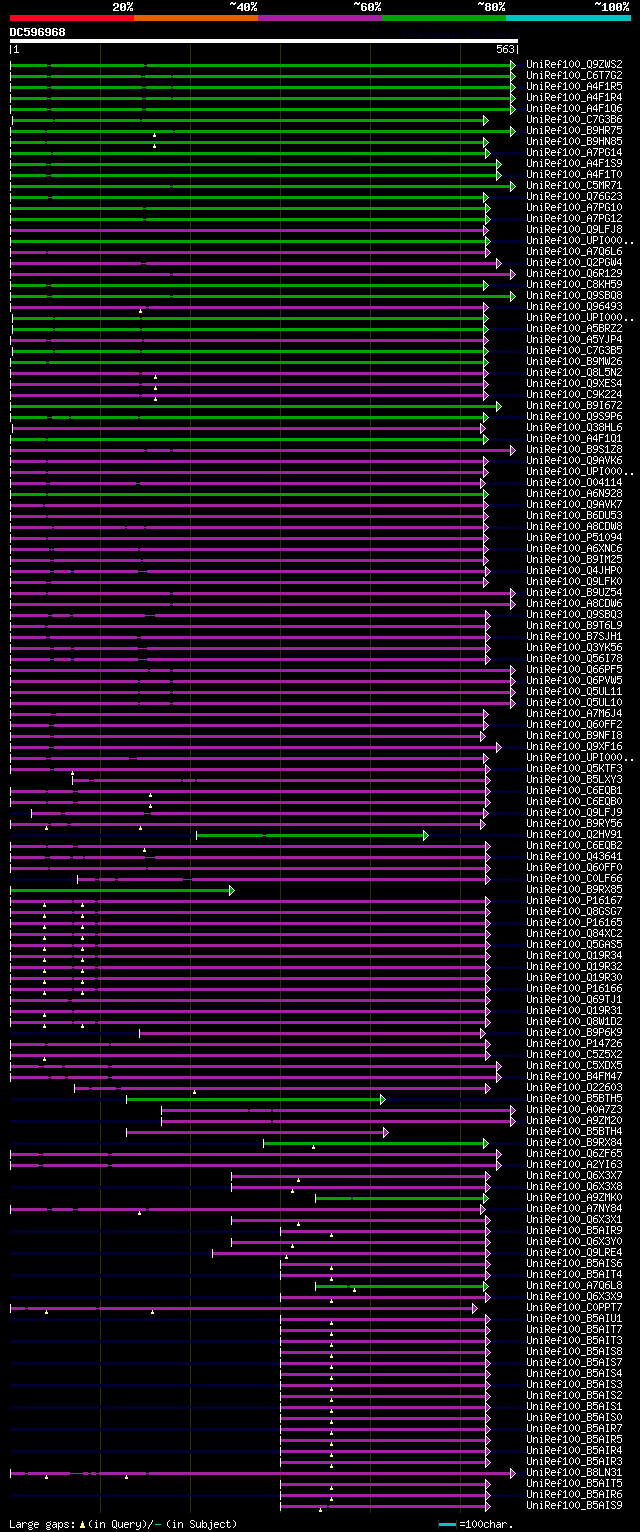Select hit UniRef100_C8KH59
This screenshot has height=1532, width=640.
pyautogui.click(x=574, y=284)
